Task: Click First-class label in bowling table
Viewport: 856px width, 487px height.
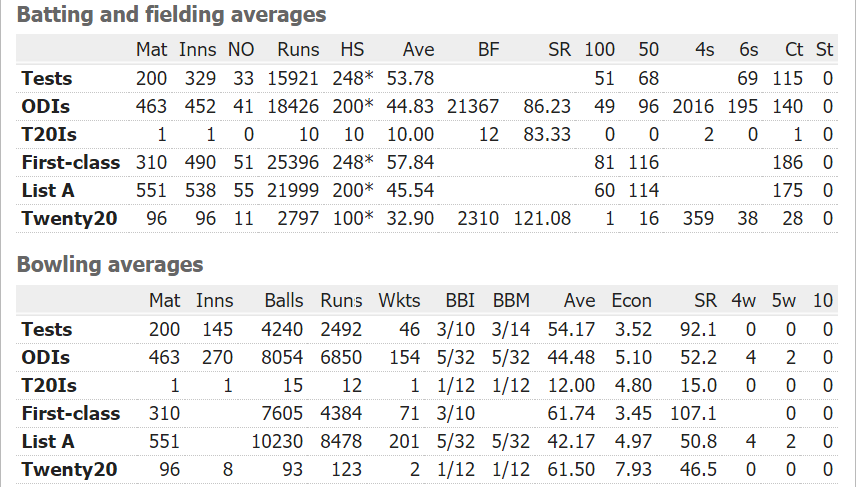Action: pyautogui.click(x=70, y=413)
